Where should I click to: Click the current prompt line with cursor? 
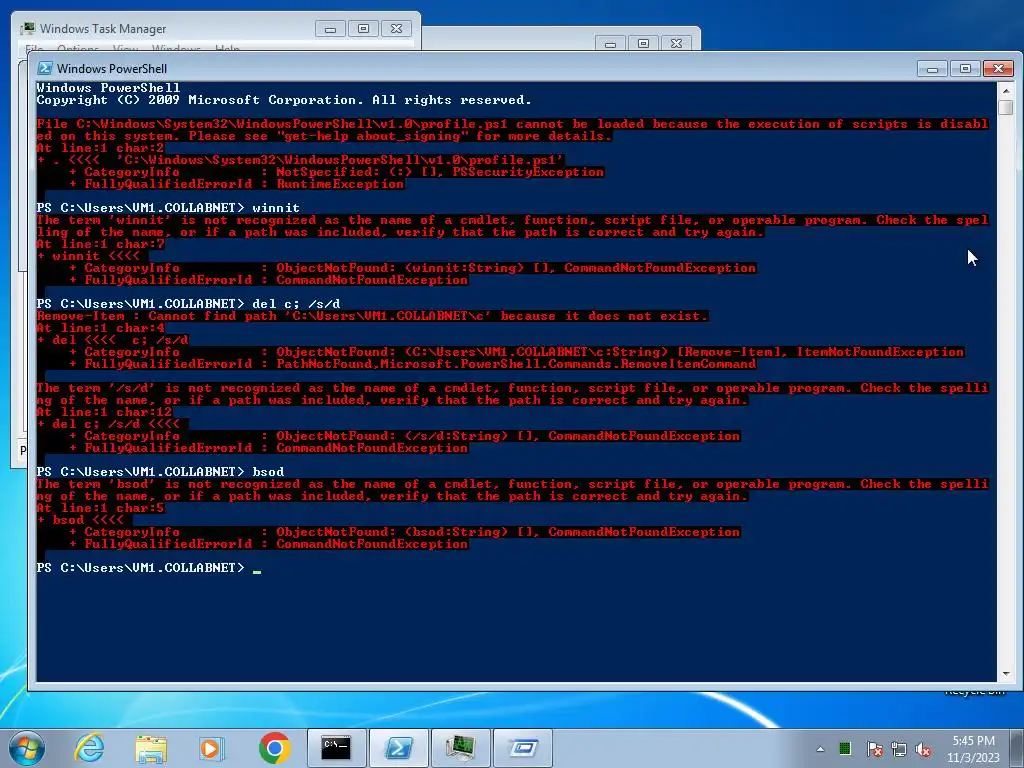(149, 568)
